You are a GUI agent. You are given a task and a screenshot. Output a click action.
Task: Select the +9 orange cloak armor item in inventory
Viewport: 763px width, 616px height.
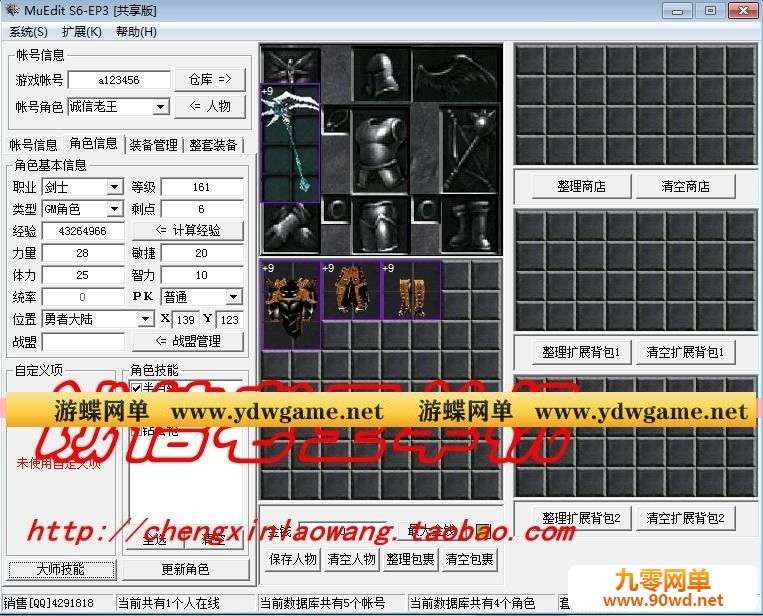[x=351, y=290]
